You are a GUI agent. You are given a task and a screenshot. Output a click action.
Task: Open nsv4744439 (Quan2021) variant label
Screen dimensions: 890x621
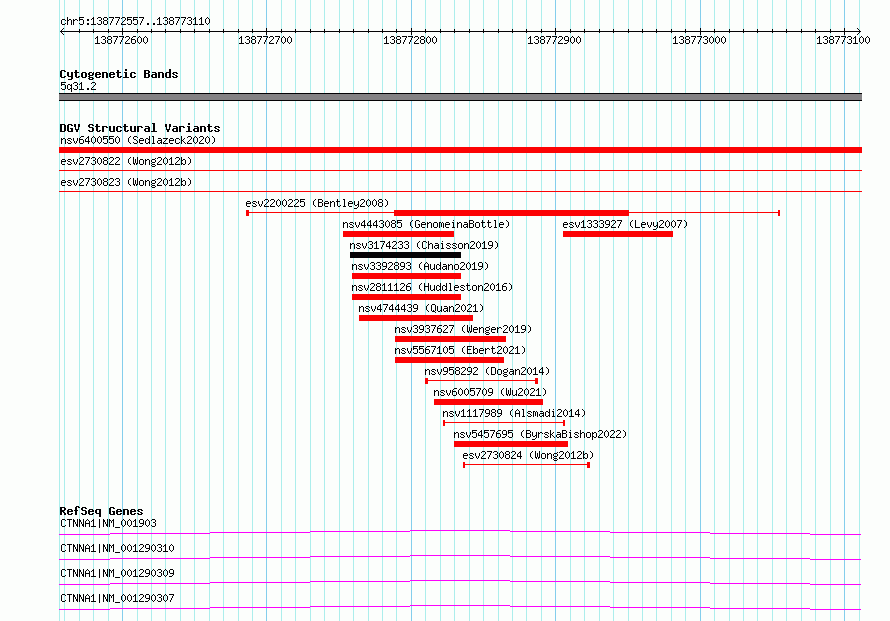click(x=421, y=308)
